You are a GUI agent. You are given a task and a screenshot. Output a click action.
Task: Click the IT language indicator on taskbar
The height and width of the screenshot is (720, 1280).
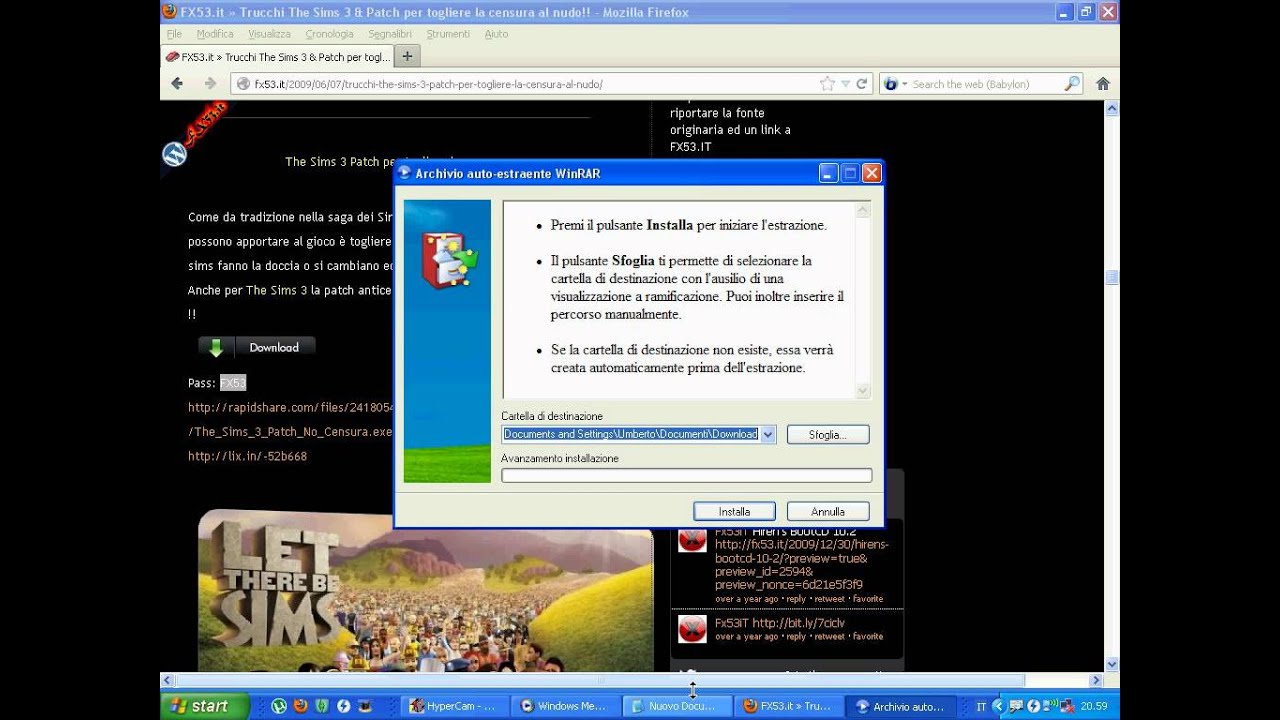(981, 706)
